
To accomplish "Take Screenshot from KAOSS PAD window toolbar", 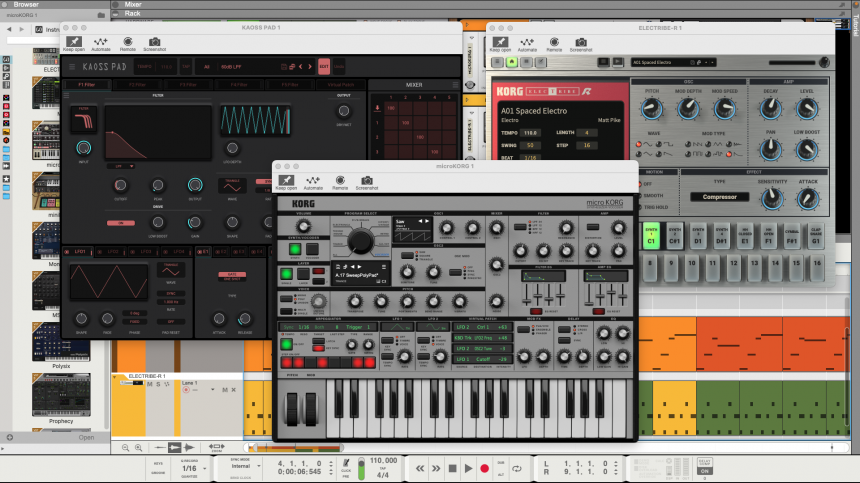I will [155, 42].
